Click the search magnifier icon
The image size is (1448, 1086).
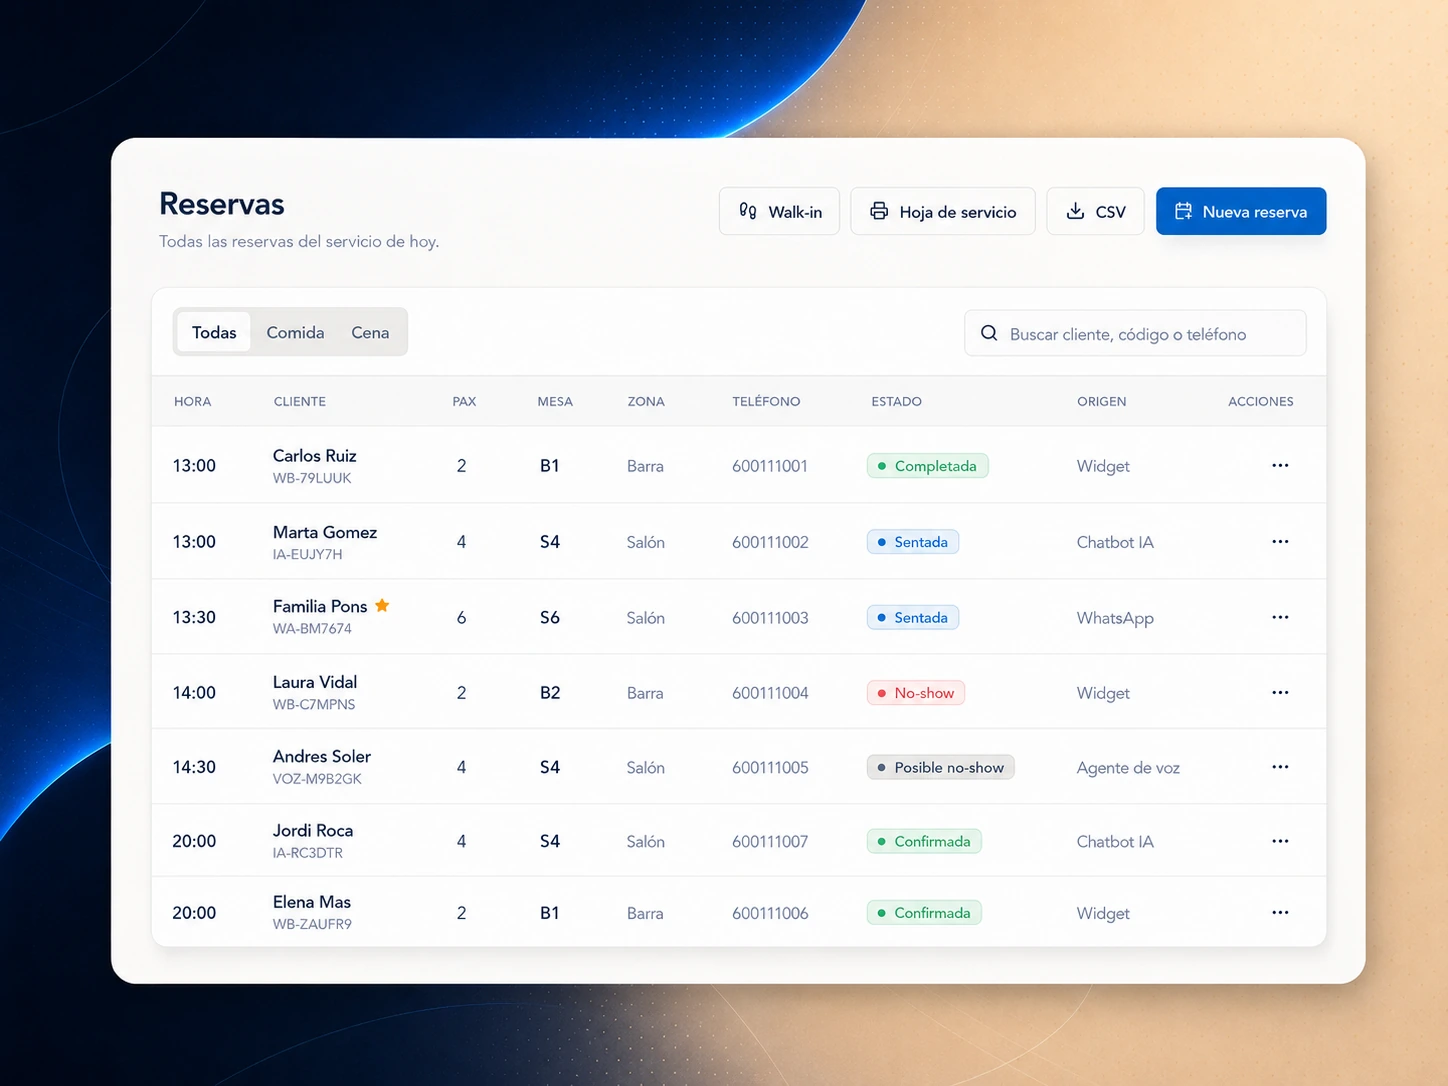coord(989,333)
